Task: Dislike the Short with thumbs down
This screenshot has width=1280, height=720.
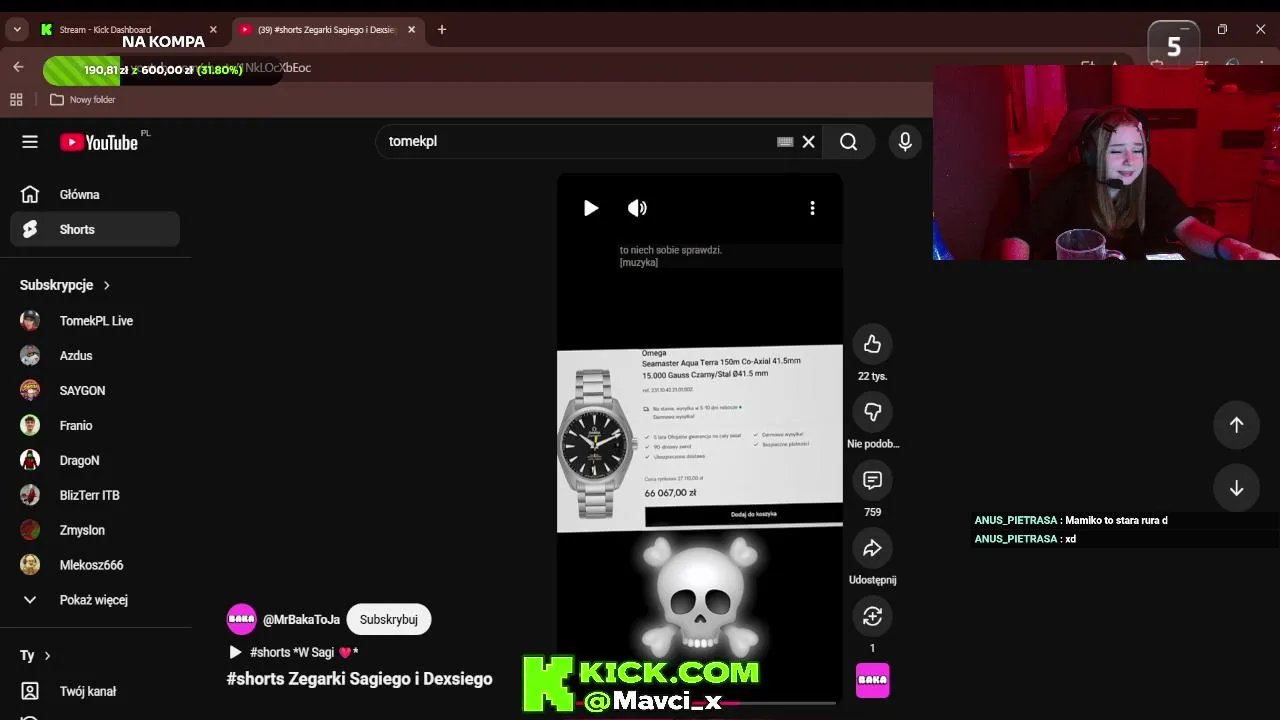Action: point(872,412)
